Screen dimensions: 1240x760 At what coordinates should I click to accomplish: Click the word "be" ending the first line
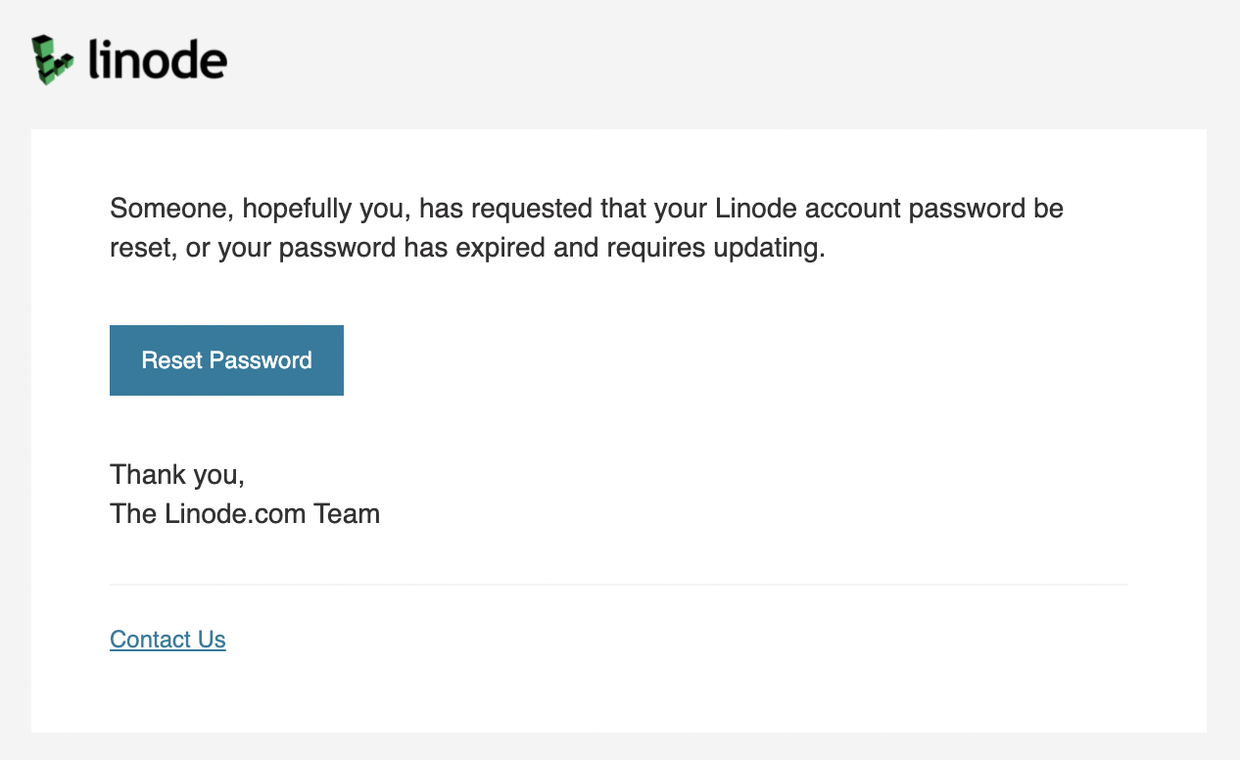[1049, 208]
